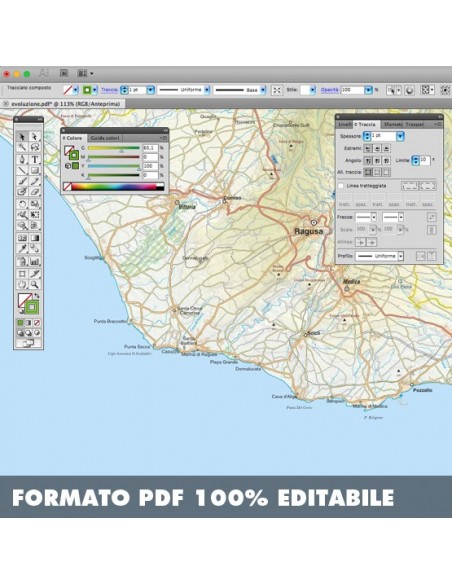Choose the Artboard tool
452x584 pixels.
(22, 274)
